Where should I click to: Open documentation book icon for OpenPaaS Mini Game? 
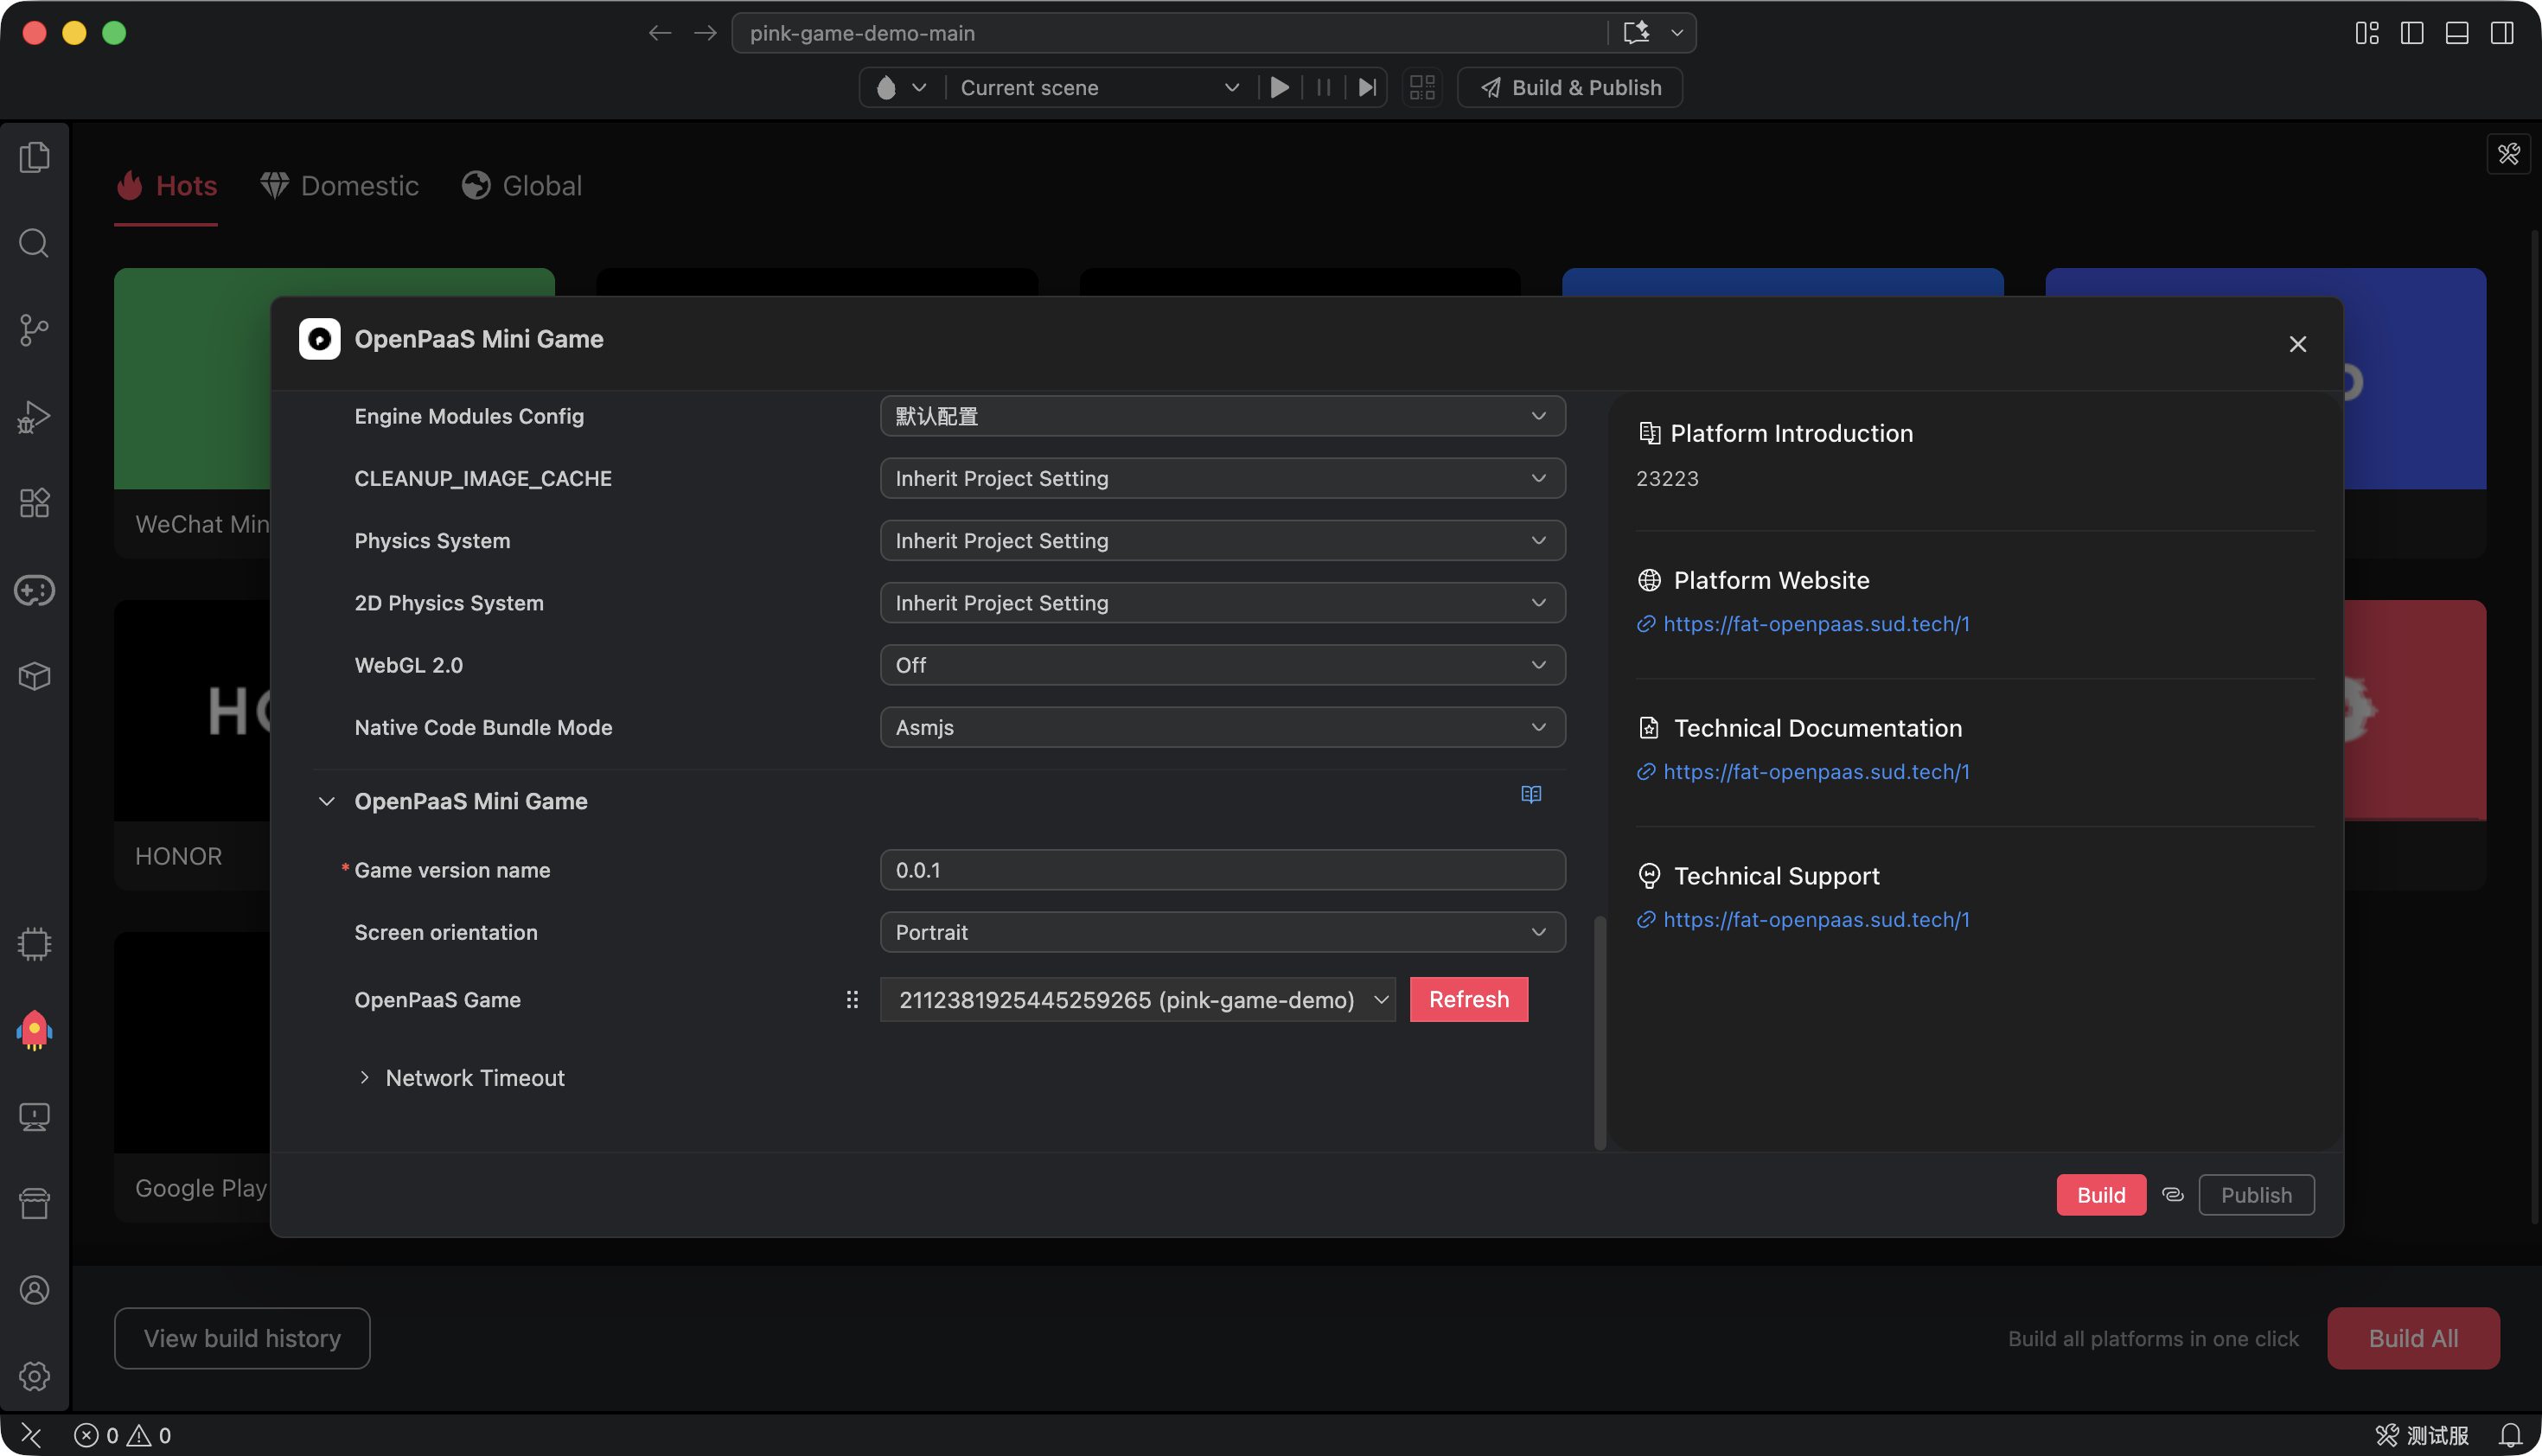point(1531,795)
